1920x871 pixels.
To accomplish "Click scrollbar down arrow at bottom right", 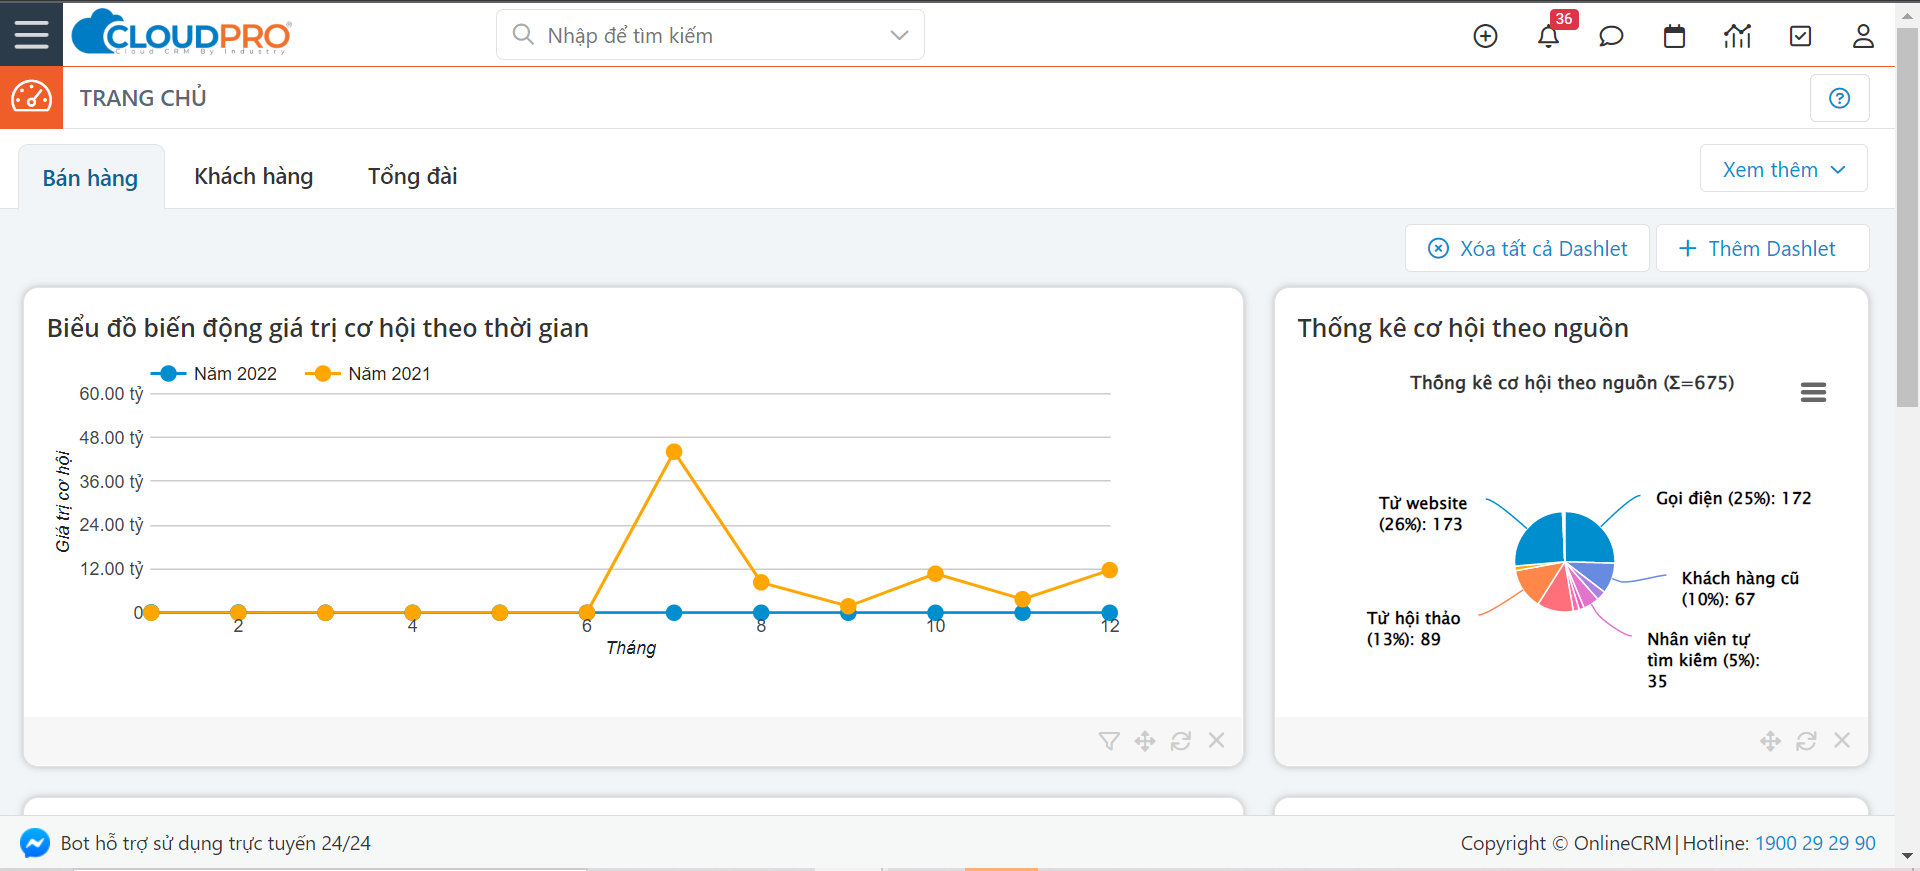I will (x=1907, y=856).
